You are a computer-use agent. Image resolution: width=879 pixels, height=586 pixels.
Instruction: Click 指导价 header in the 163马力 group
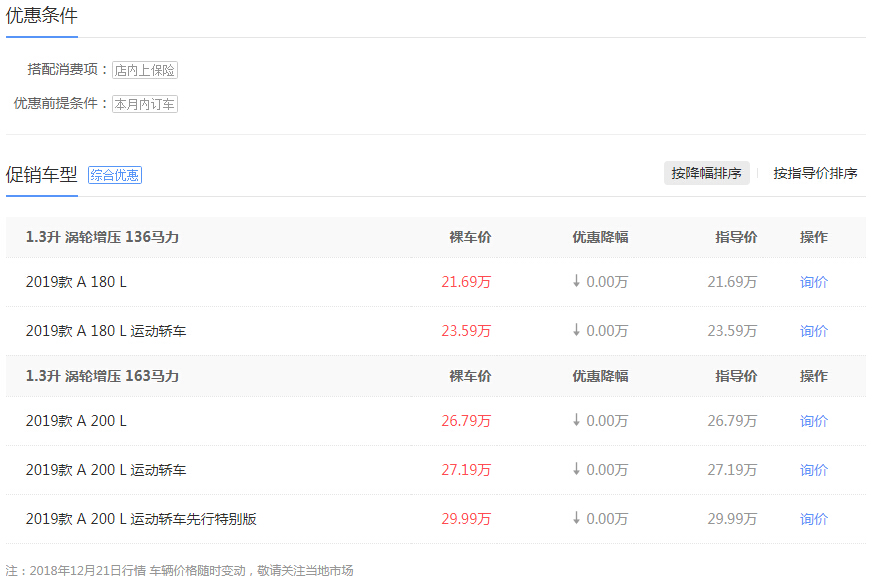coord(737,376)
